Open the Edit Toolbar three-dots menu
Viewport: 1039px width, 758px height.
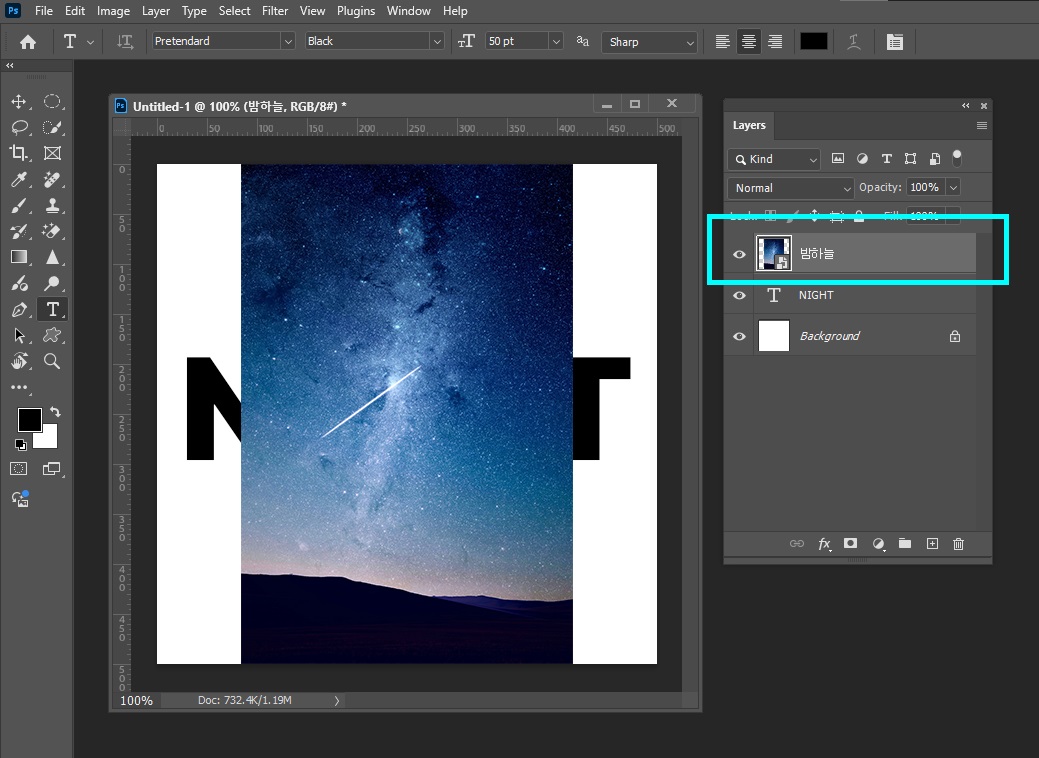[19, 388]
